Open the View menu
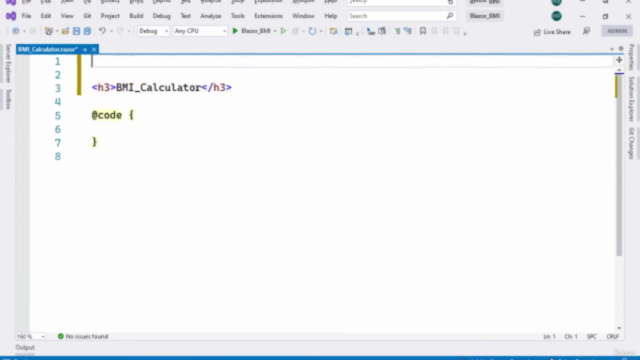The image size is (640, 360). [x=67, y=16]
